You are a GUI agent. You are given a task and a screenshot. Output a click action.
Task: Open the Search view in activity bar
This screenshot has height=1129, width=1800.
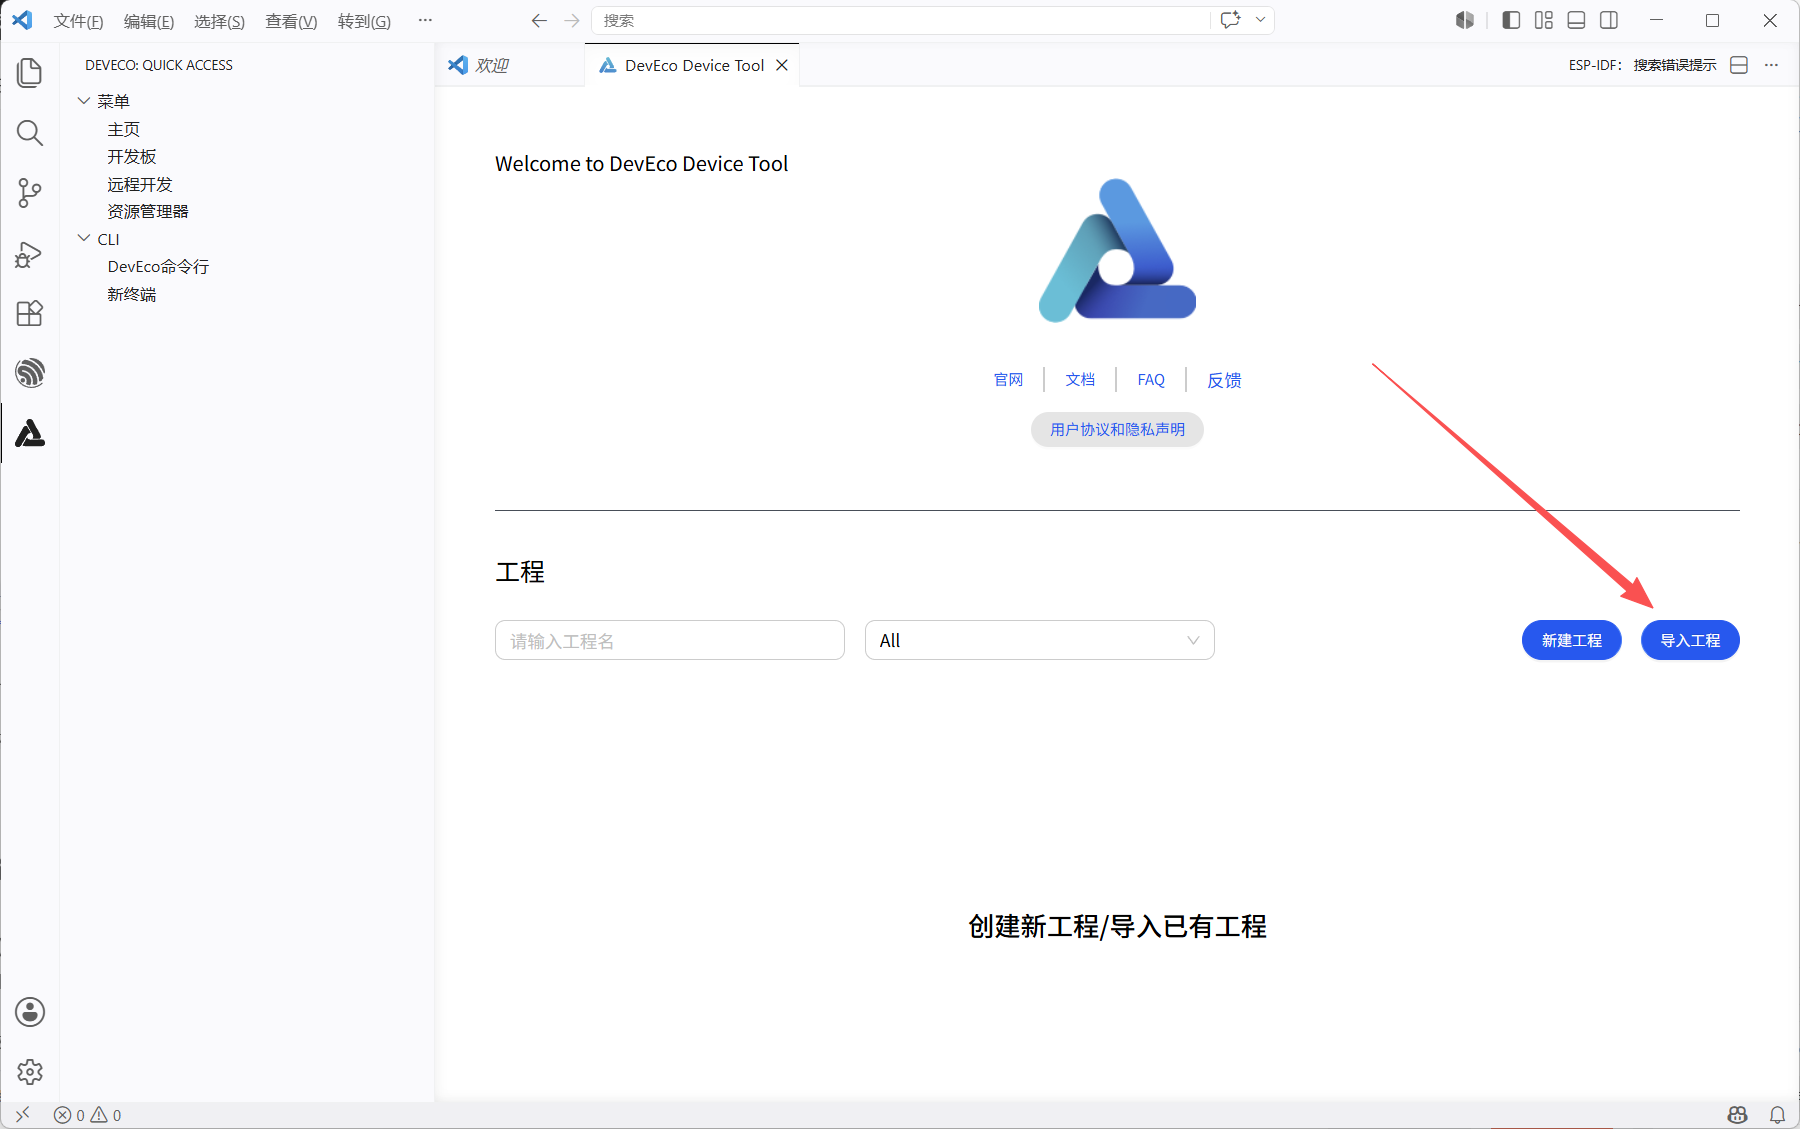(x=30, y=133)
